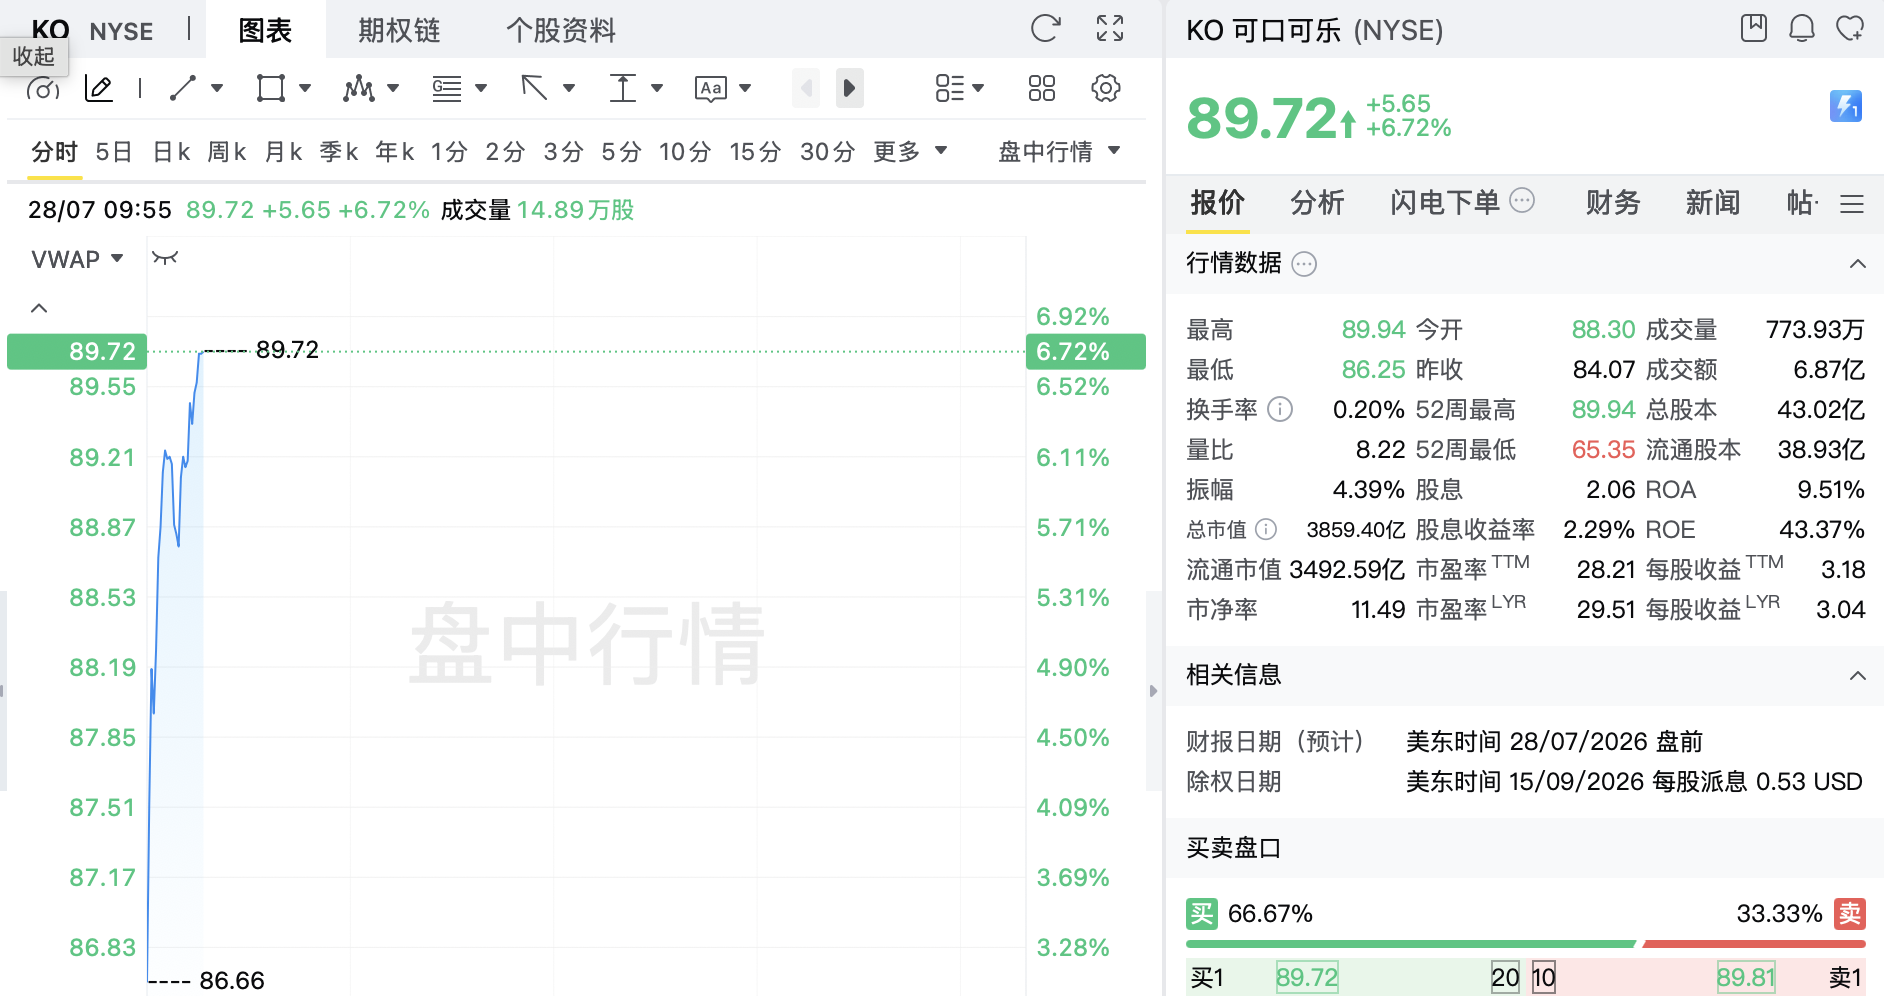Click the save note icon beside KO 可口可乐

click(1754, 28)
